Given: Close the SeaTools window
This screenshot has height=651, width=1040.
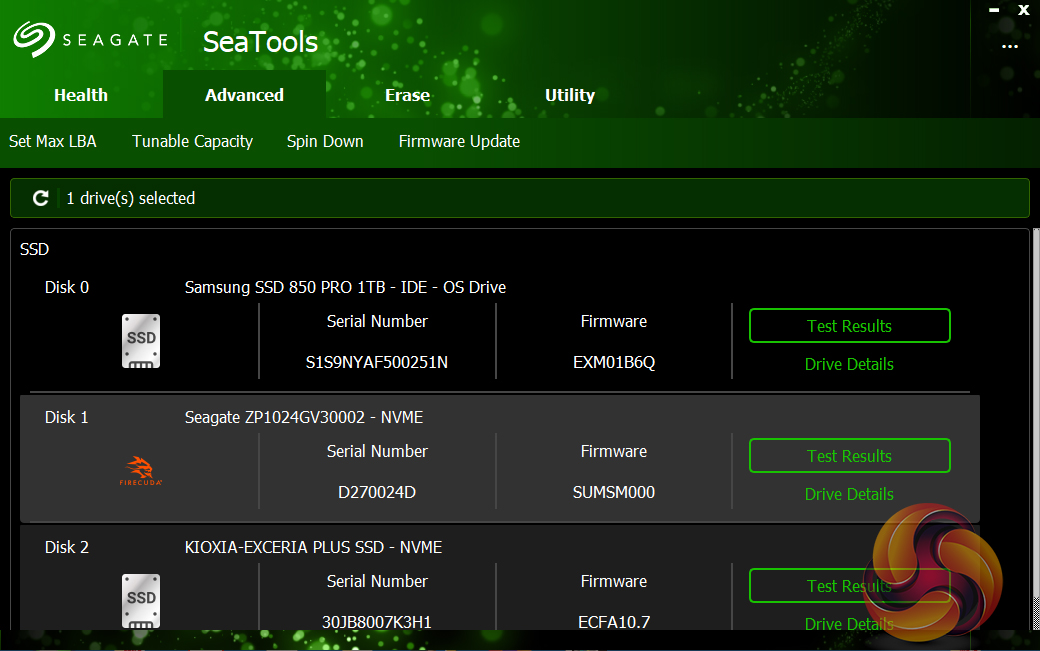Looking at the screenshot, I should click(1024, 10).
